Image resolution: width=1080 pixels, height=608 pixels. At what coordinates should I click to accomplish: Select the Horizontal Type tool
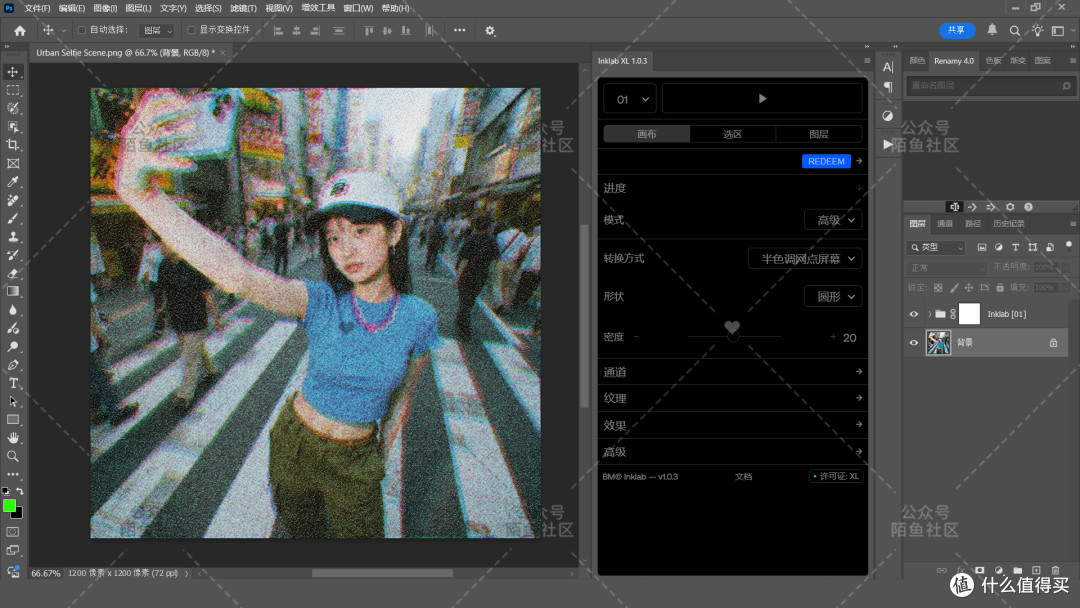click(x=13, y=384)
